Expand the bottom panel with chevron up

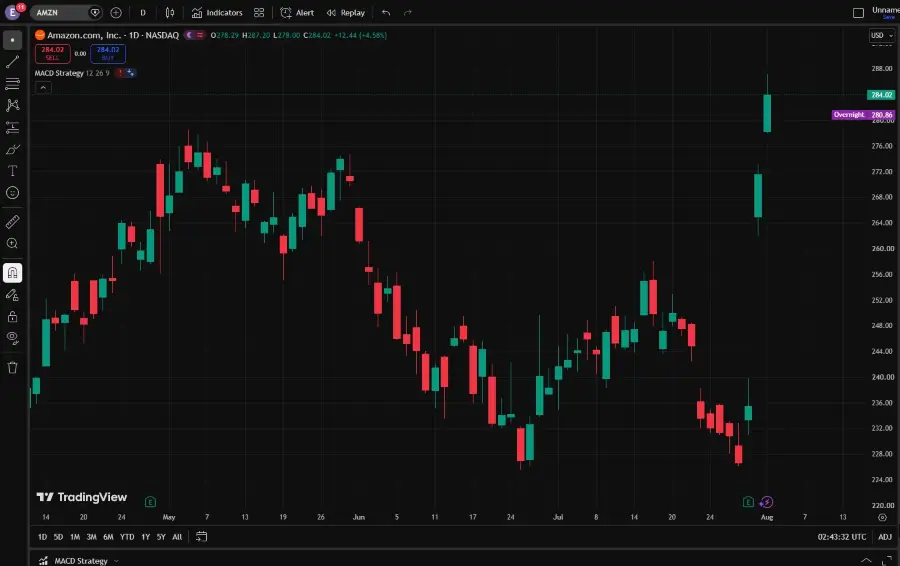866,560
